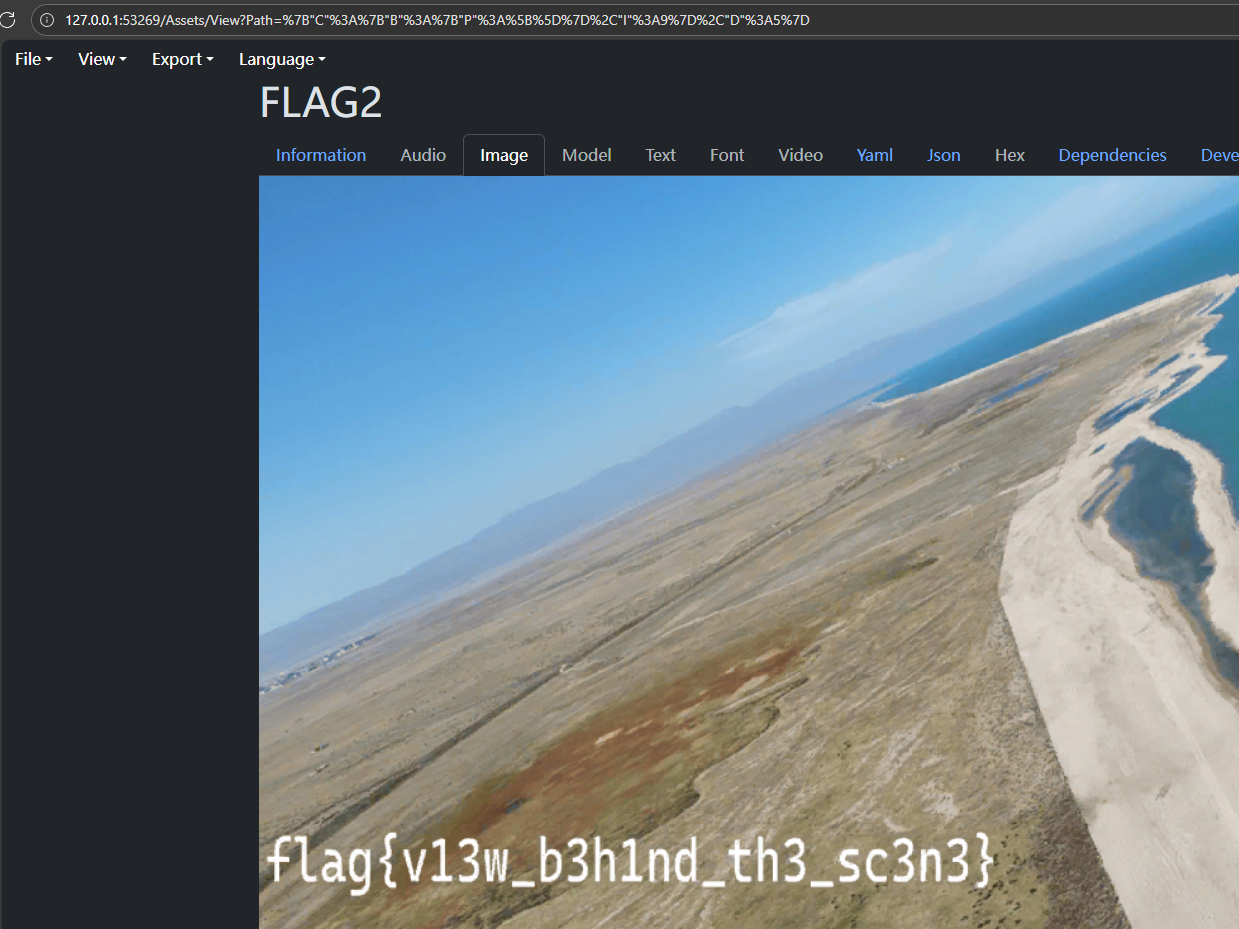Switch to the Video tab

click(800, 155)
